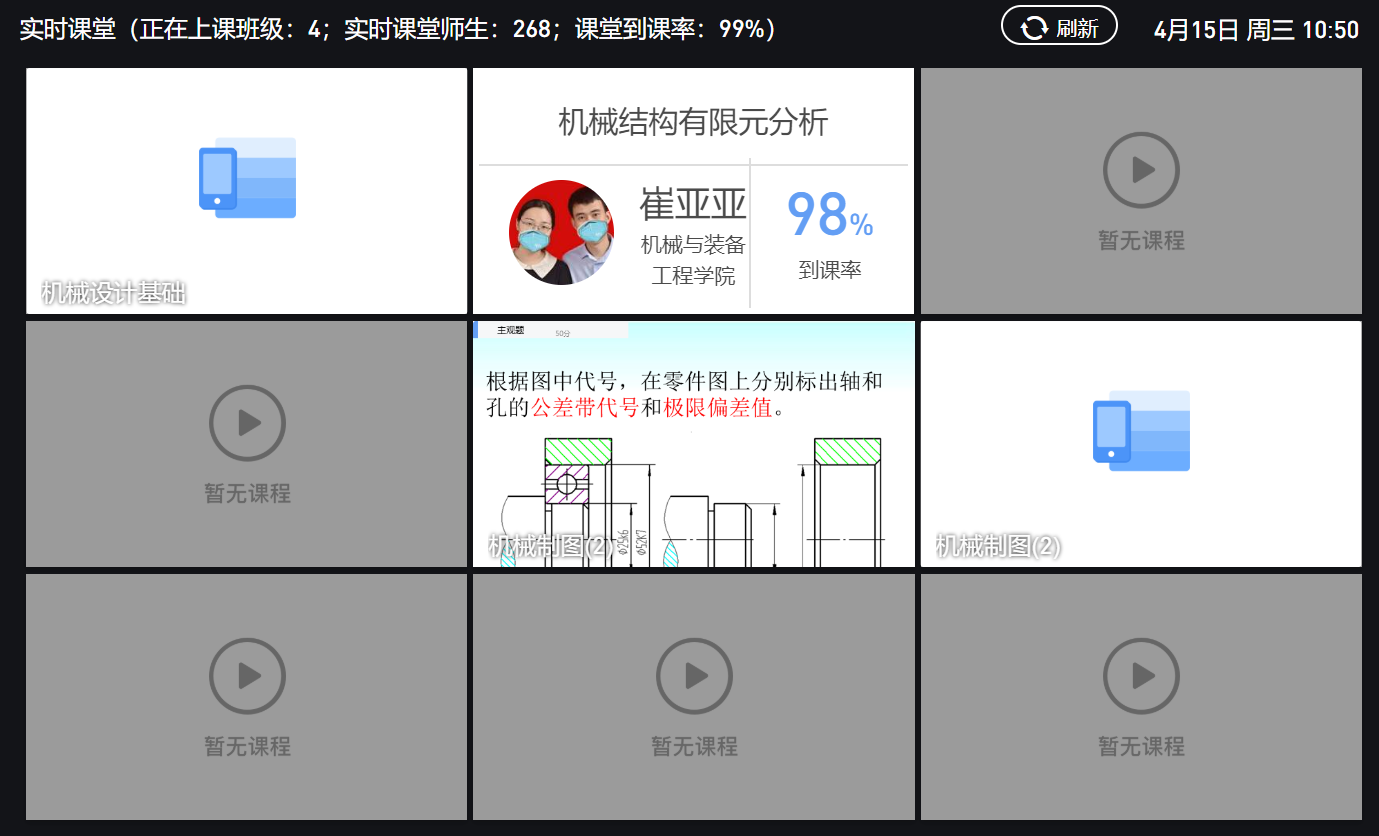1379x836 pixels.
Task: Click the 机械与装备工程学院 college text
Action: click(x=693, y=260)
